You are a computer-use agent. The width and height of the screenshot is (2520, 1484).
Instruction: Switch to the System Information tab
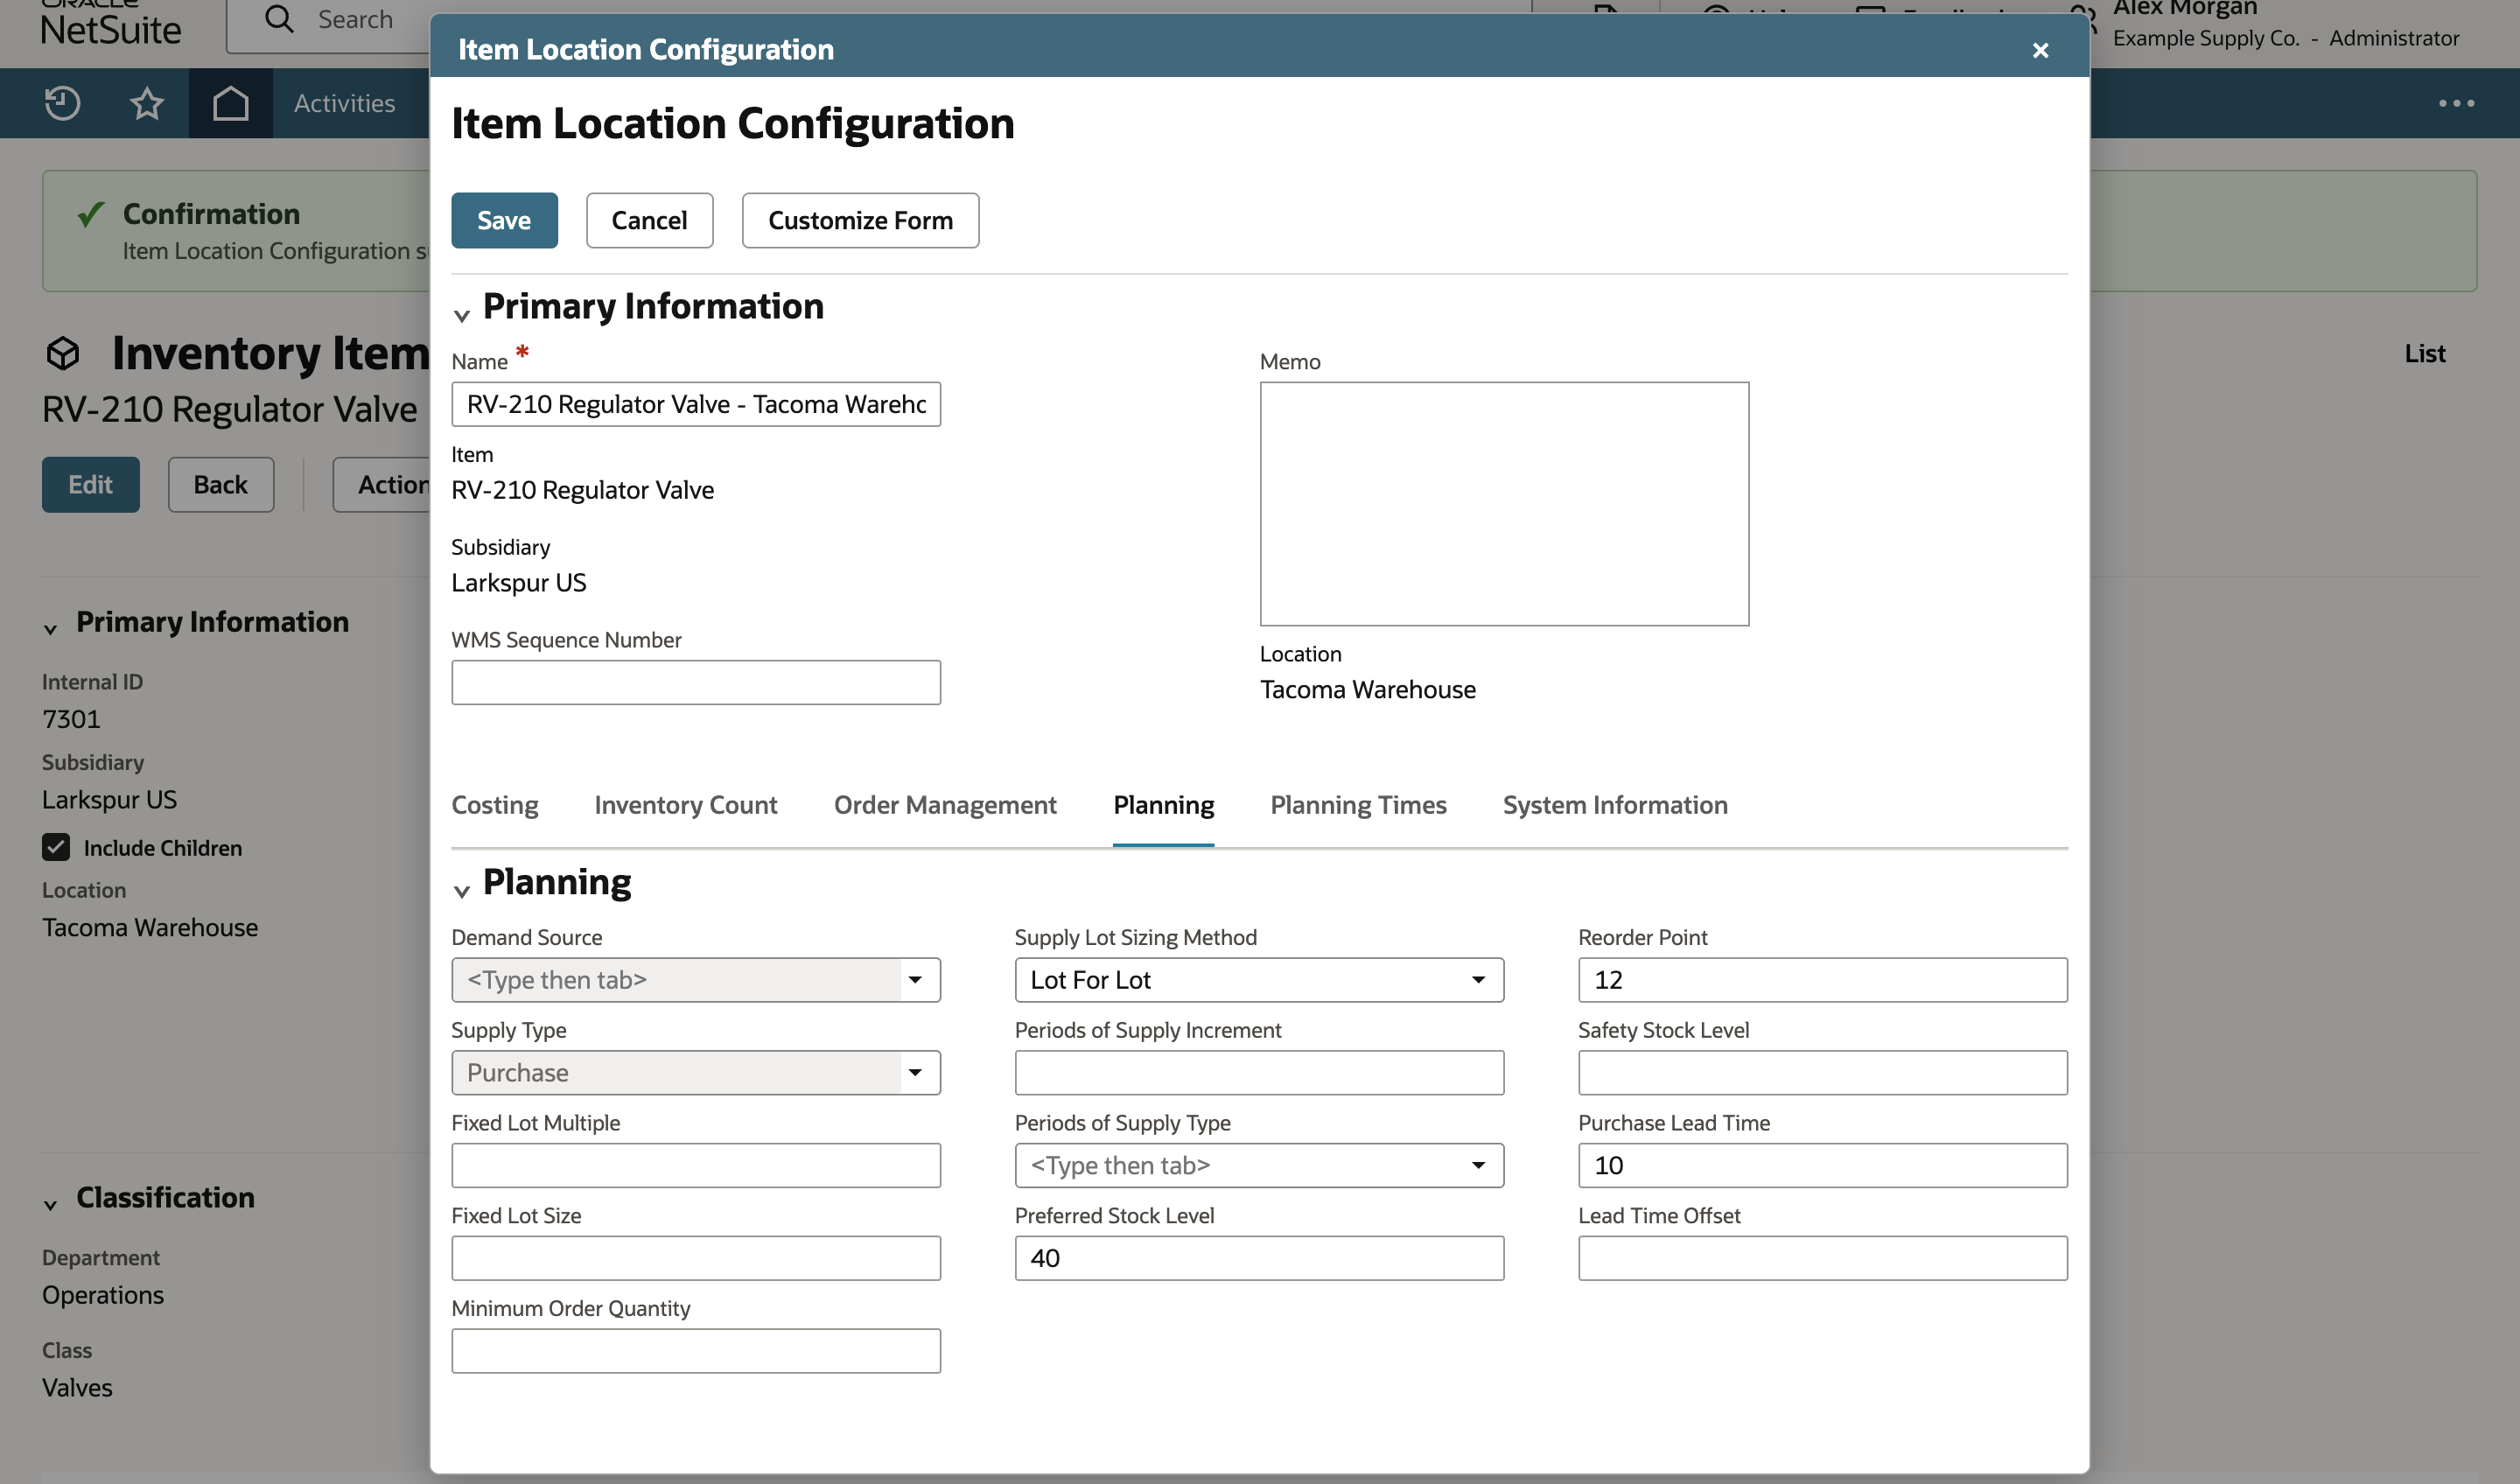click(1615, 805)
